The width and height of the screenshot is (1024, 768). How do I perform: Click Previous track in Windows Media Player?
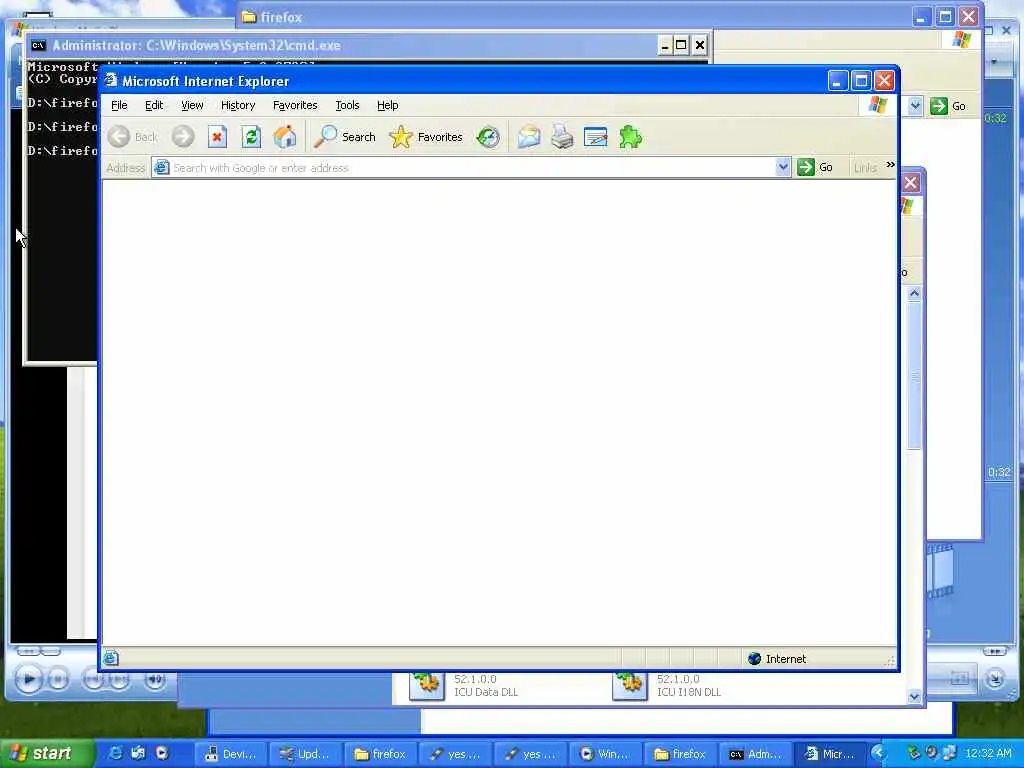tap(93, 680)
